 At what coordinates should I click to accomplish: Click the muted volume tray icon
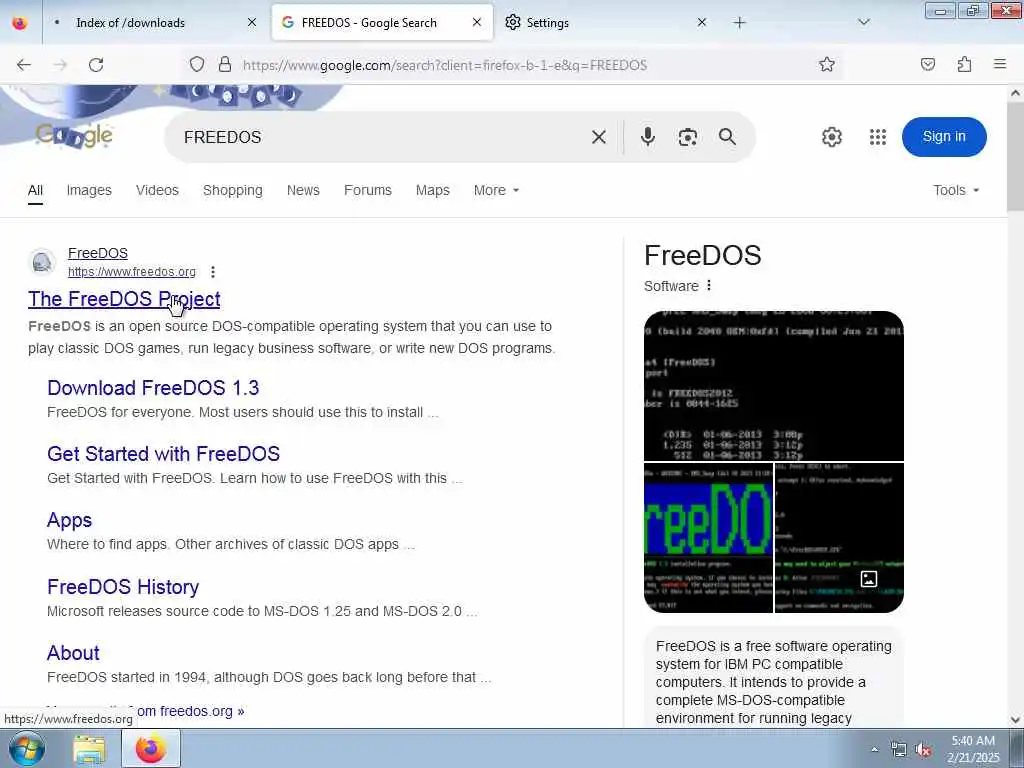(x=923, y=750)
